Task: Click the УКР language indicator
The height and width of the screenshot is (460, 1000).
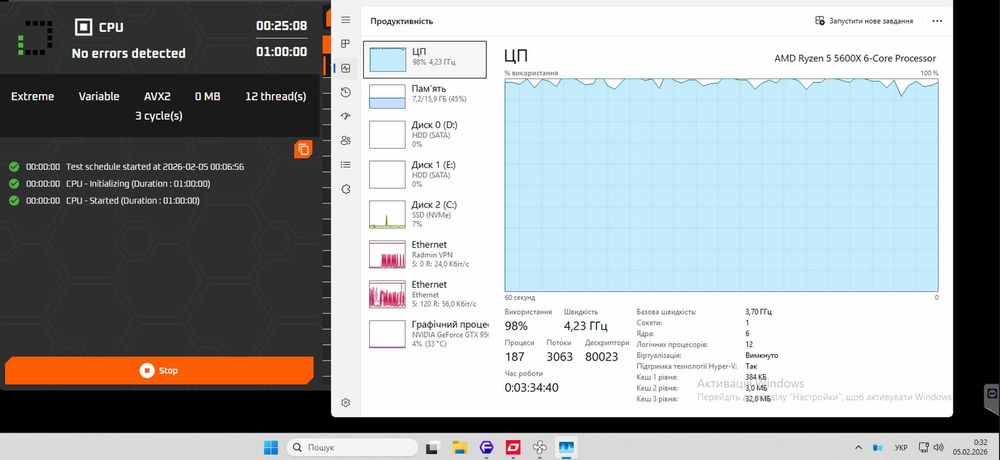Action: pyautogui.click(x=902, y=448)
